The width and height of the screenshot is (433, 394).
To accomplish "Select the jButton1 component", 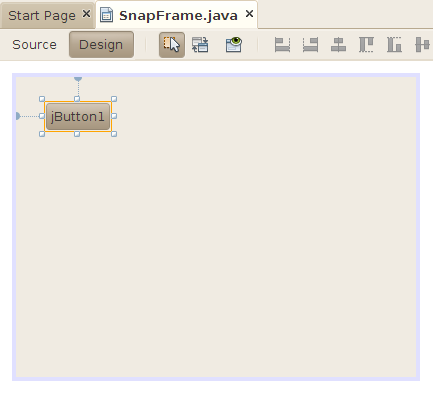I will (78, 116).
